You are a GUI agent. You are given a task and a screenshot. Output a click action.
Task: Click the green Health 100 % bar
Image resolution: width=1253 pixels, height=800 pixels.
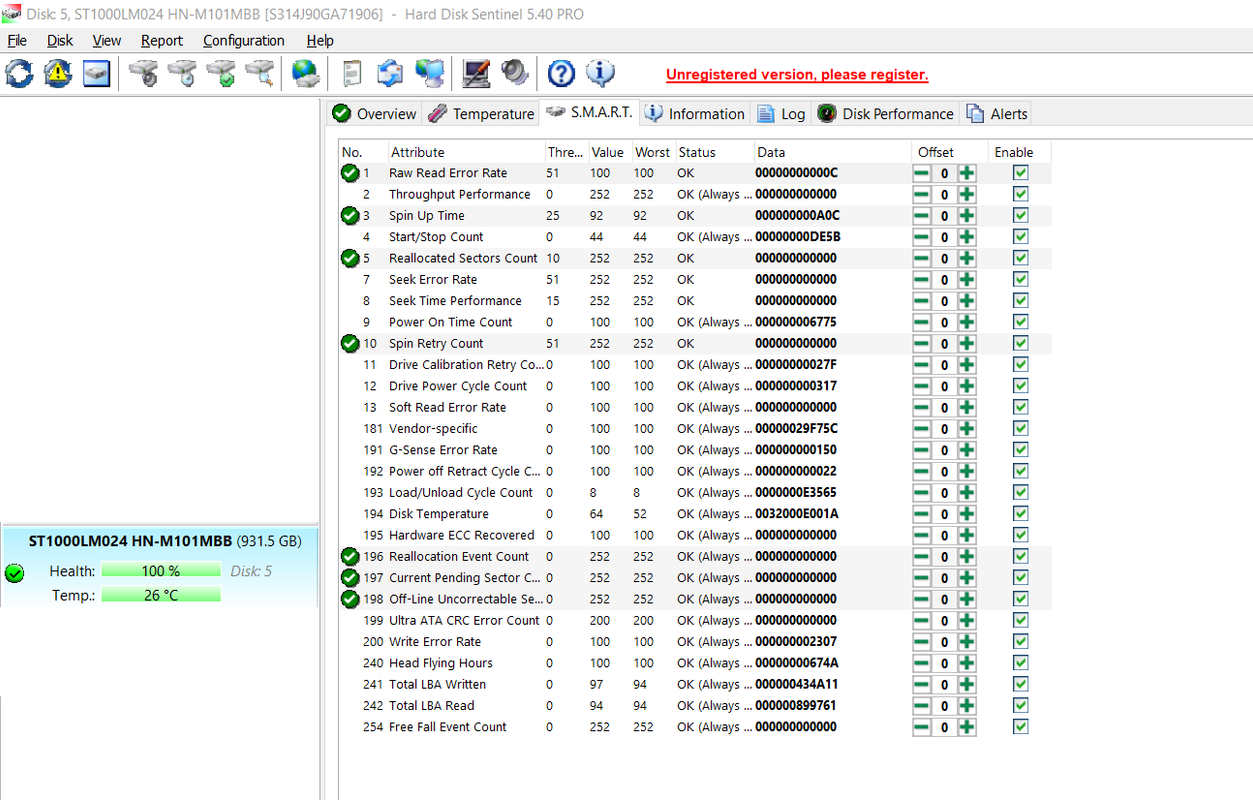click(x=161, y=571)
